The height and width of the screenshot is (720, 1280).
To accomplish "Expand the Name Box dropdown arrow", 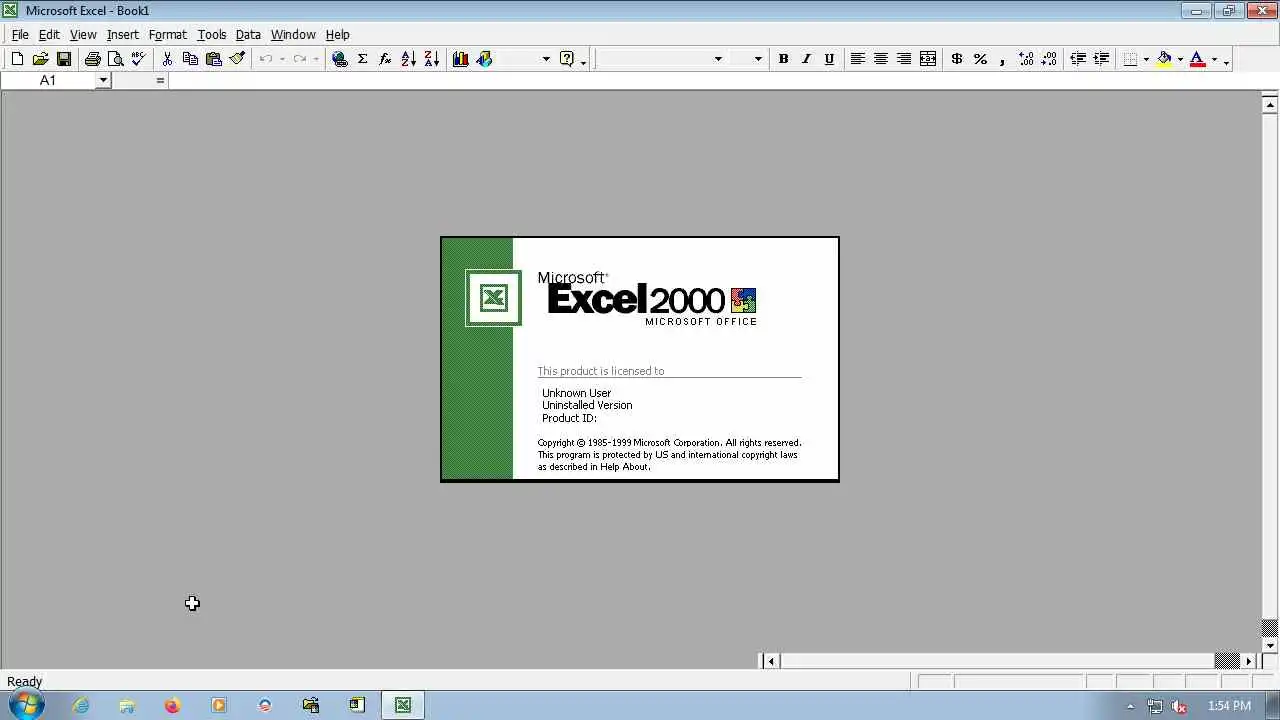I will pos(103,80).
